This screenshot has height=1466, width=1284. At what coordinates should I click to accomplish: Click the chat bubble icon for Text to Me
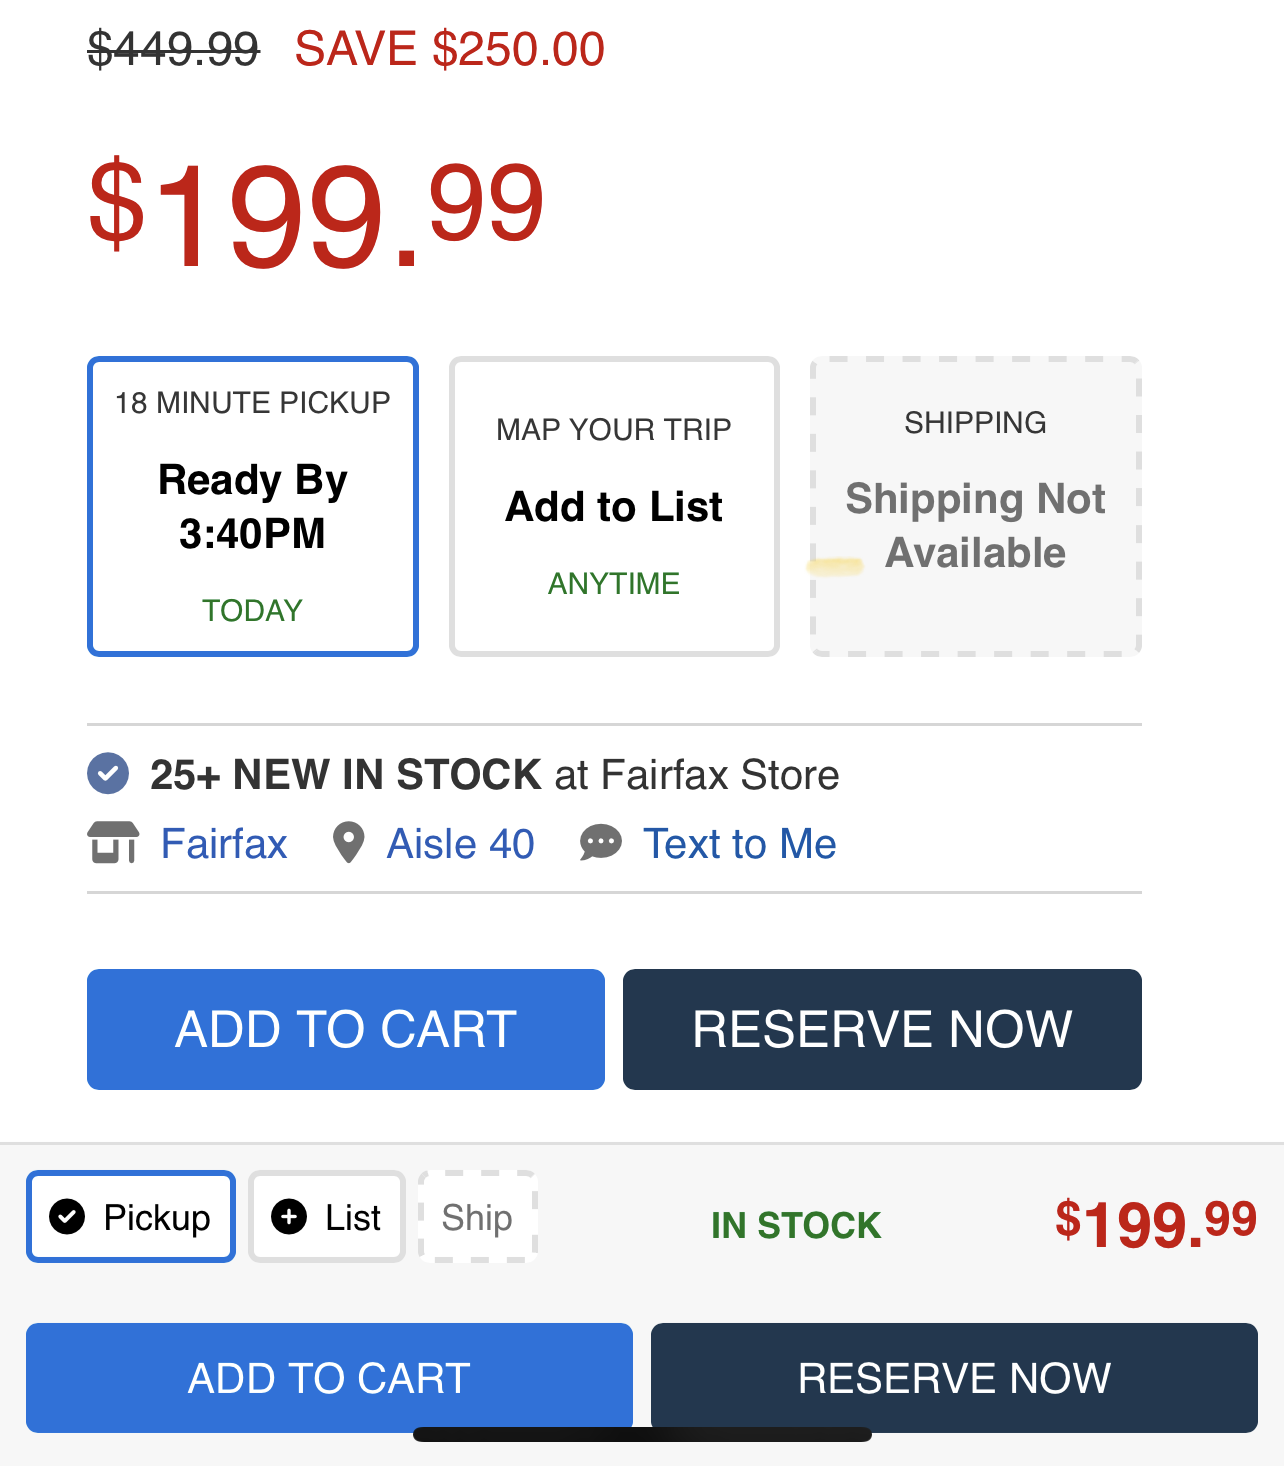(x=600, y=843)
